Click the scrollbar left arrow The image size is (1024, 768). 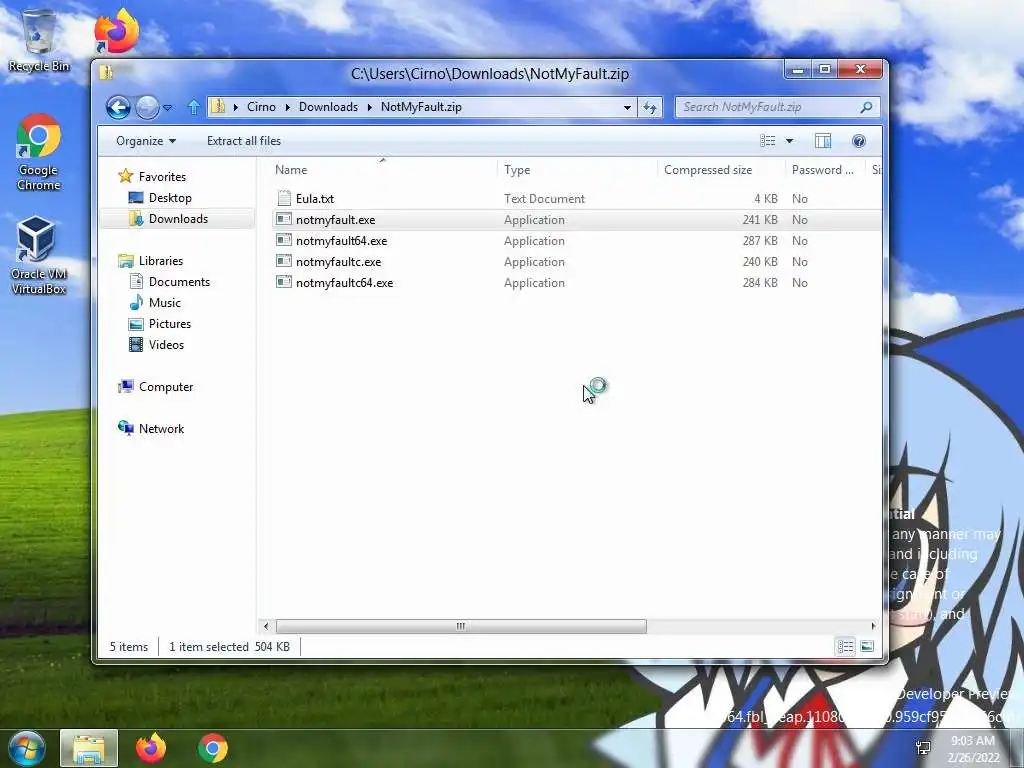click(266, 626)
